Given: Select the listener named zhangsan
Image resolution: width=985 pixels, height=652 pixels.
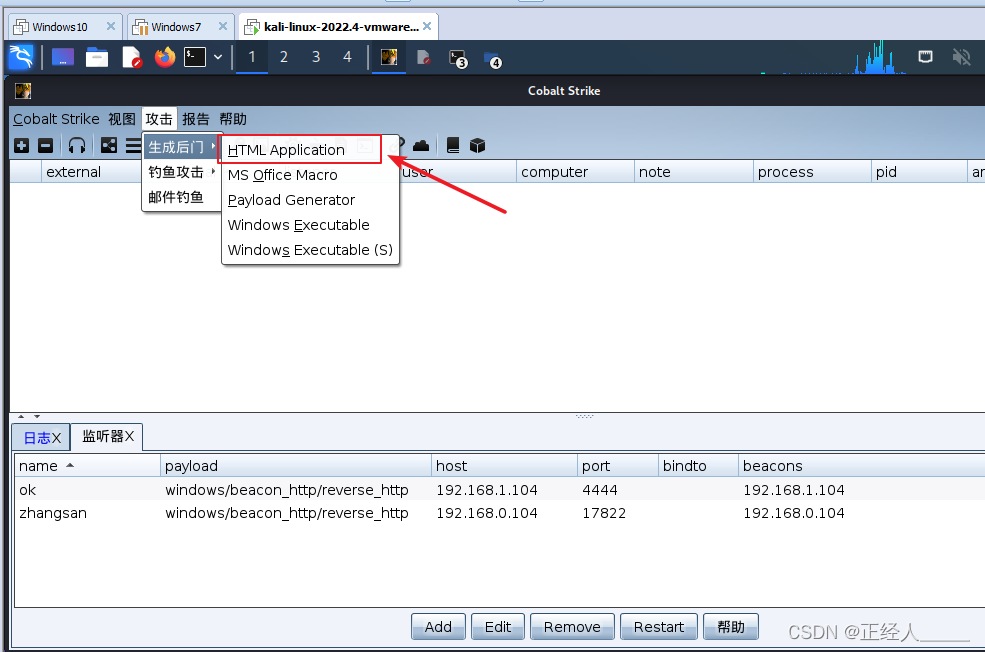Looking at the screenshot, I should [x=499, y=513].
